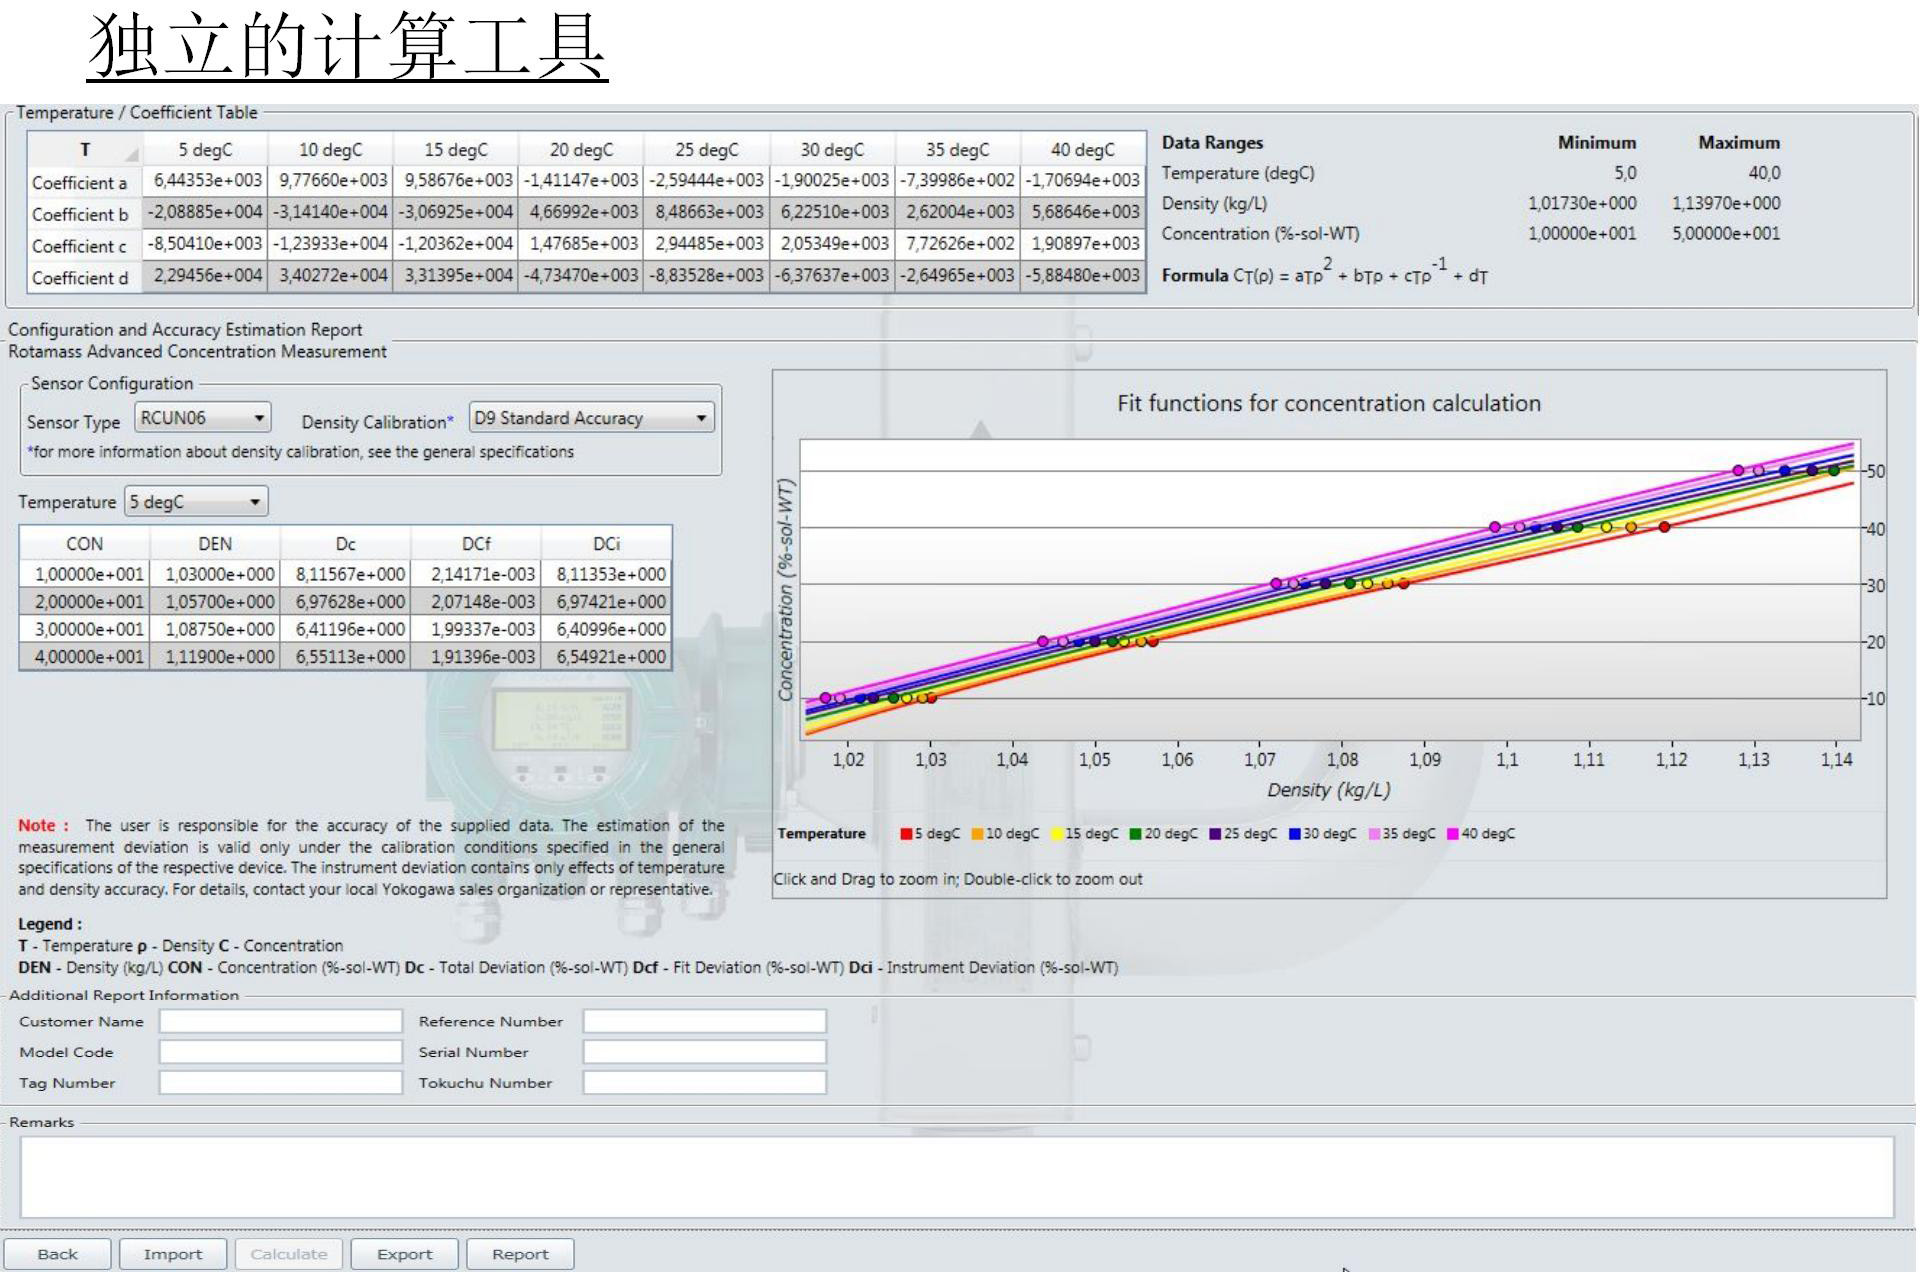Image resolution: width=1920 pixels, height=1272 pixels.
Task: Click the Dc column header
Action: tap(345, 544)
